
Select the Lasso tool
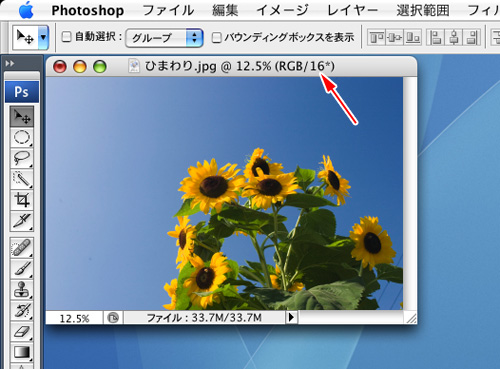(22, 158)
